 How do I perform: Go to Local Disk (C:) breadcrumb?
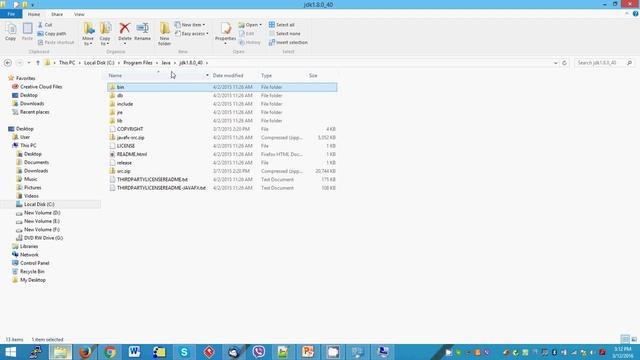point(99,63)
